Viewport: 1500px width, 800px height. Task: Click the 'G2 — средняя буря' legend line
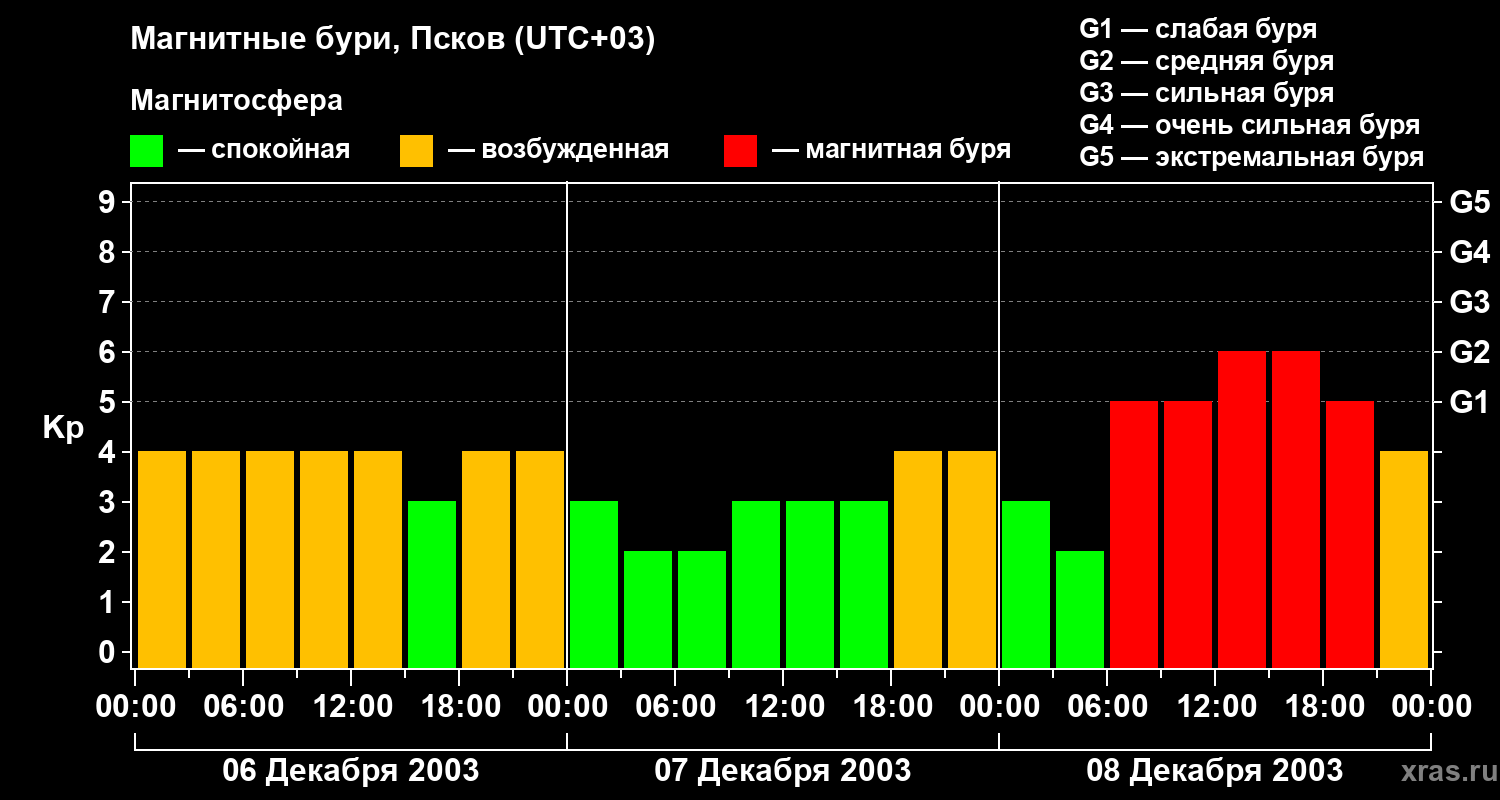pos(1207,61)
